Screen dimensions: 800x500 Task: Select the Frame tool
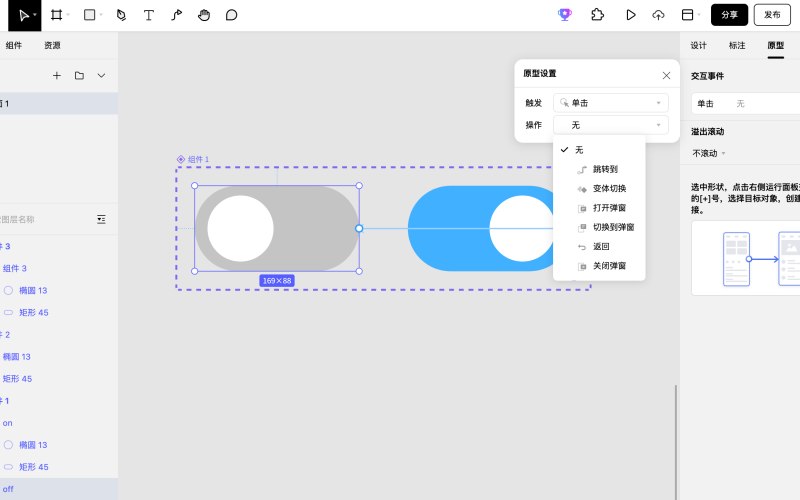click(56, 15)
